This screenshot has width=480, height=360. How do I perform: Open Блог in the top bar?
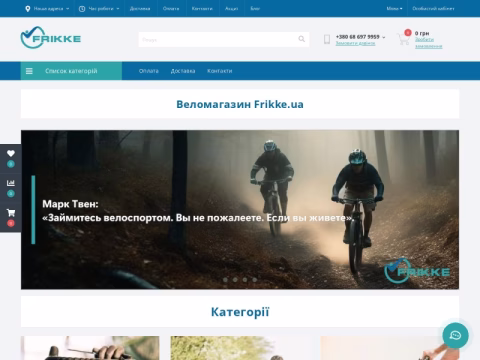tap(255, 9)
